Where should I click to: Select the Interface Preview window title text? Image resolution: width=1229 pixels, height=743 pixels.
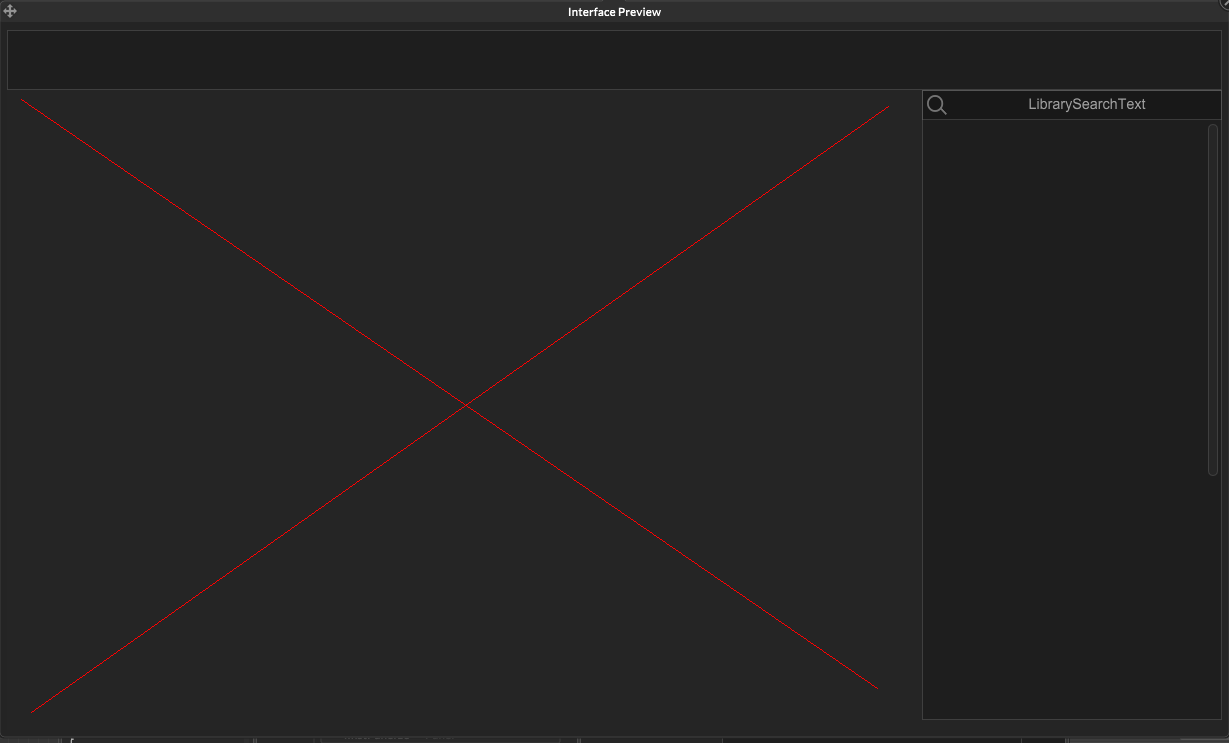614,11
